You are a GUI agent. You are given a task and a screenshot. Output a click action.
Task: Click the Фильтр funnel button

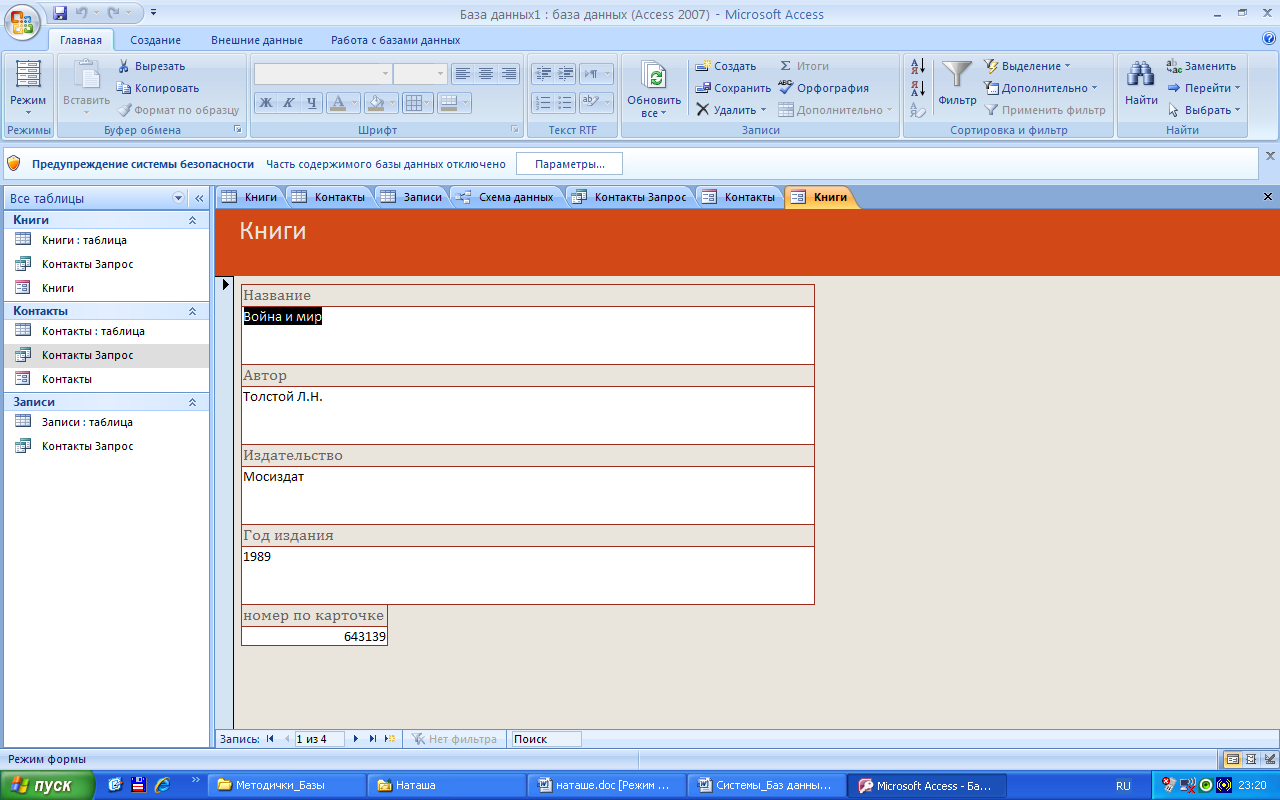[957, 84]
